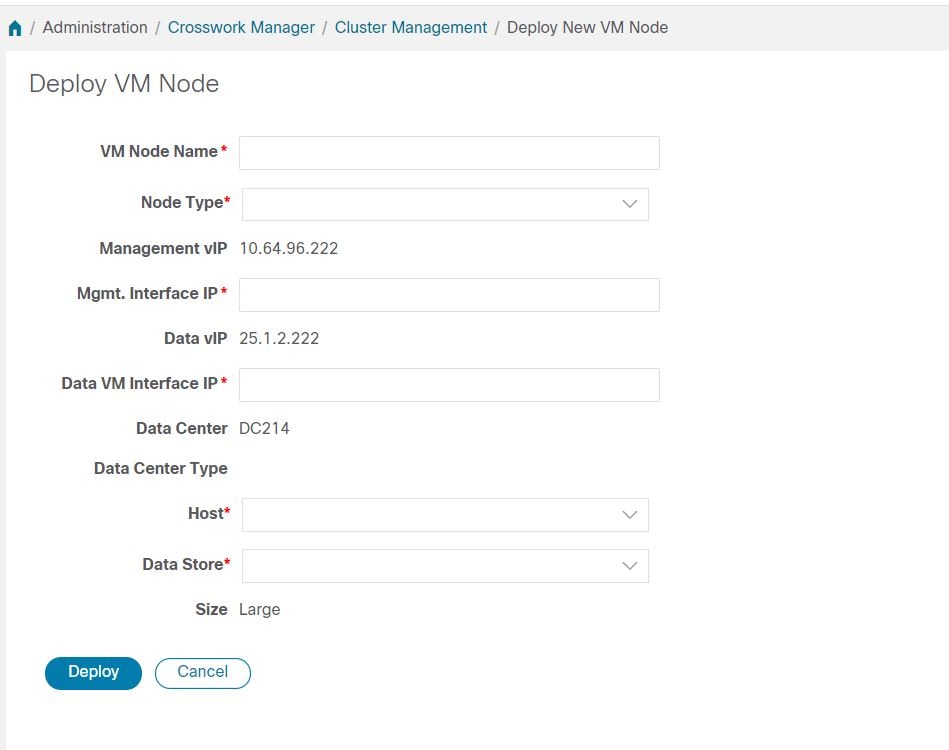
Task: Open the Node Type dropdown
Action: point(445,203)
